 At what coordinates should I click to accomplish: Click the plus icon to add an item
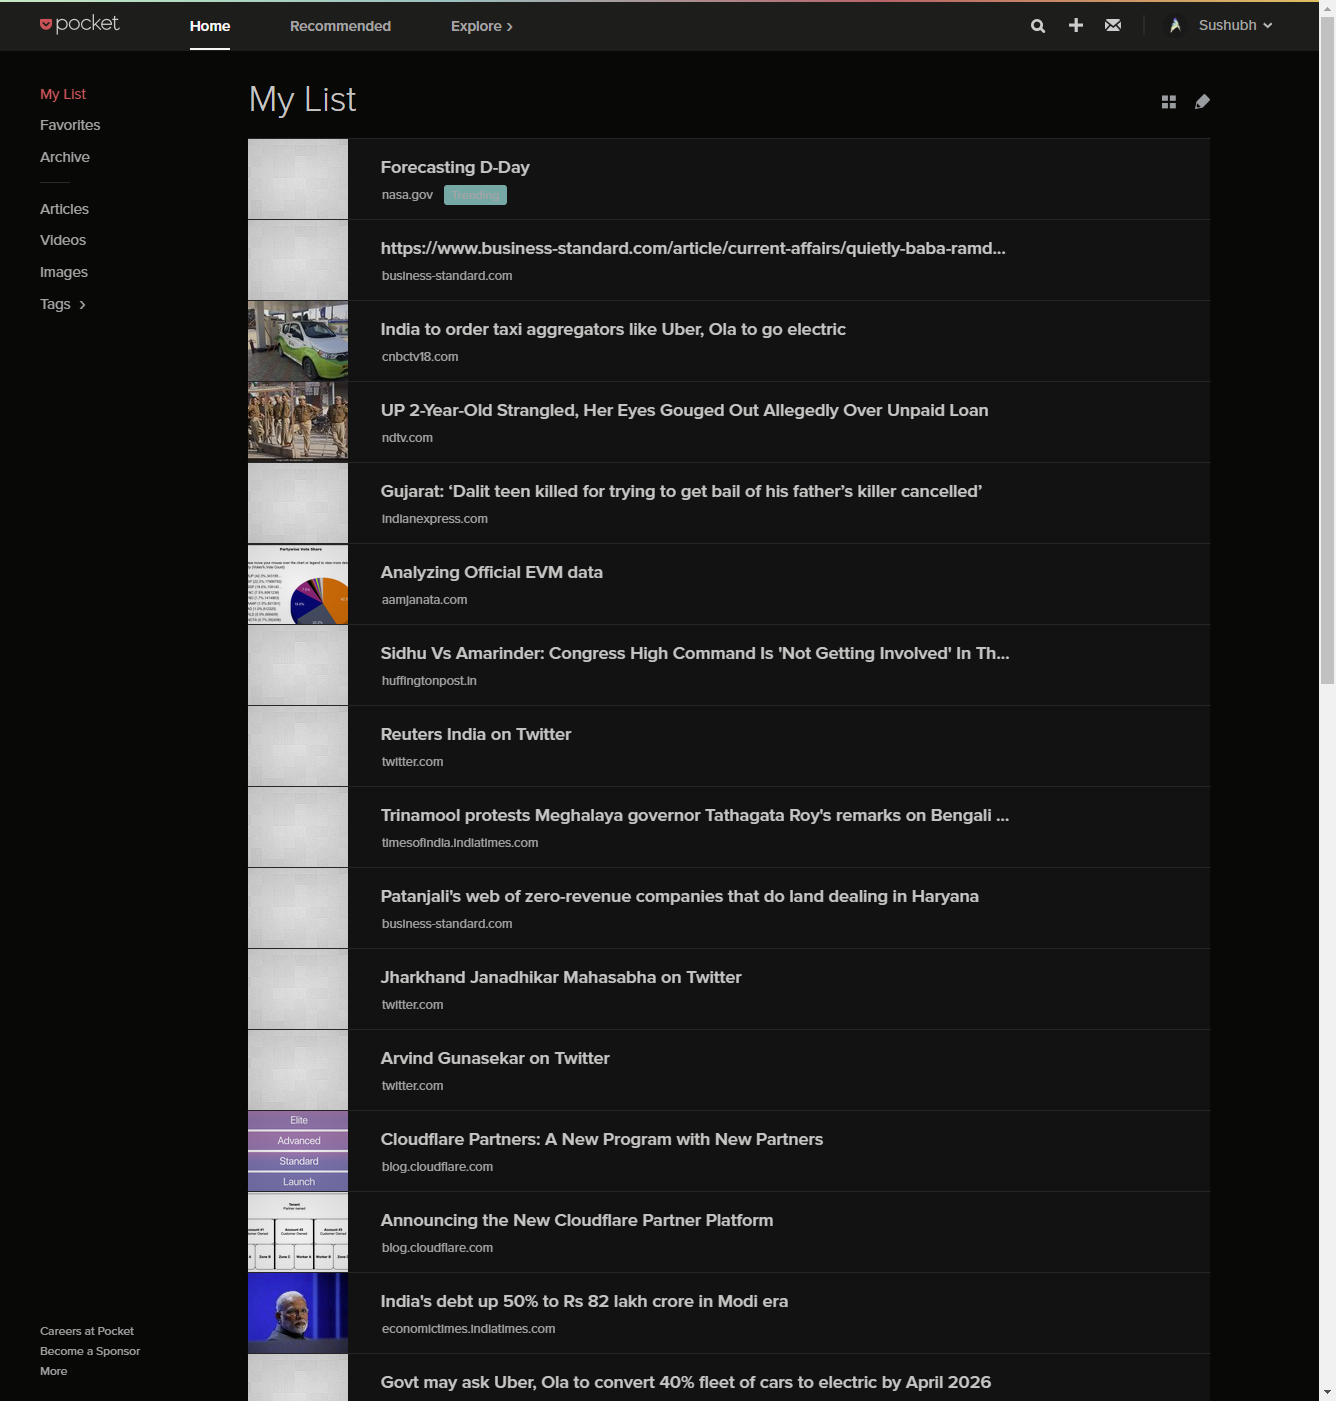pyautogui.click(x=1076, y=25)
